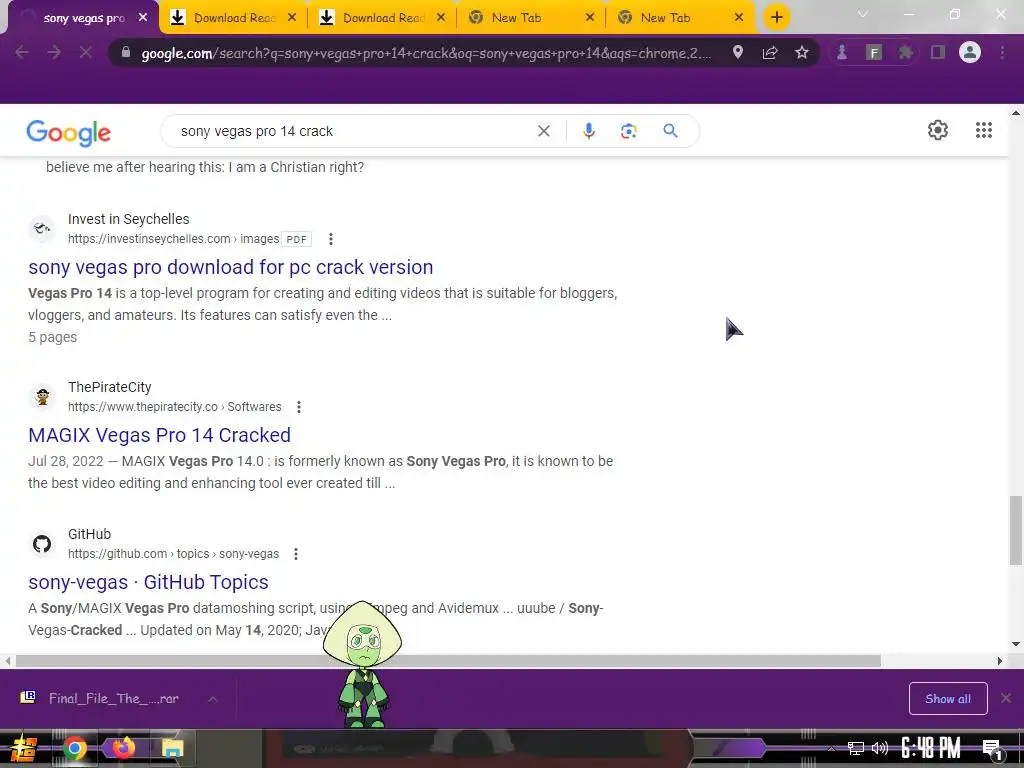
Task: Submit search with magnifier icon
Action: point(670,131)
